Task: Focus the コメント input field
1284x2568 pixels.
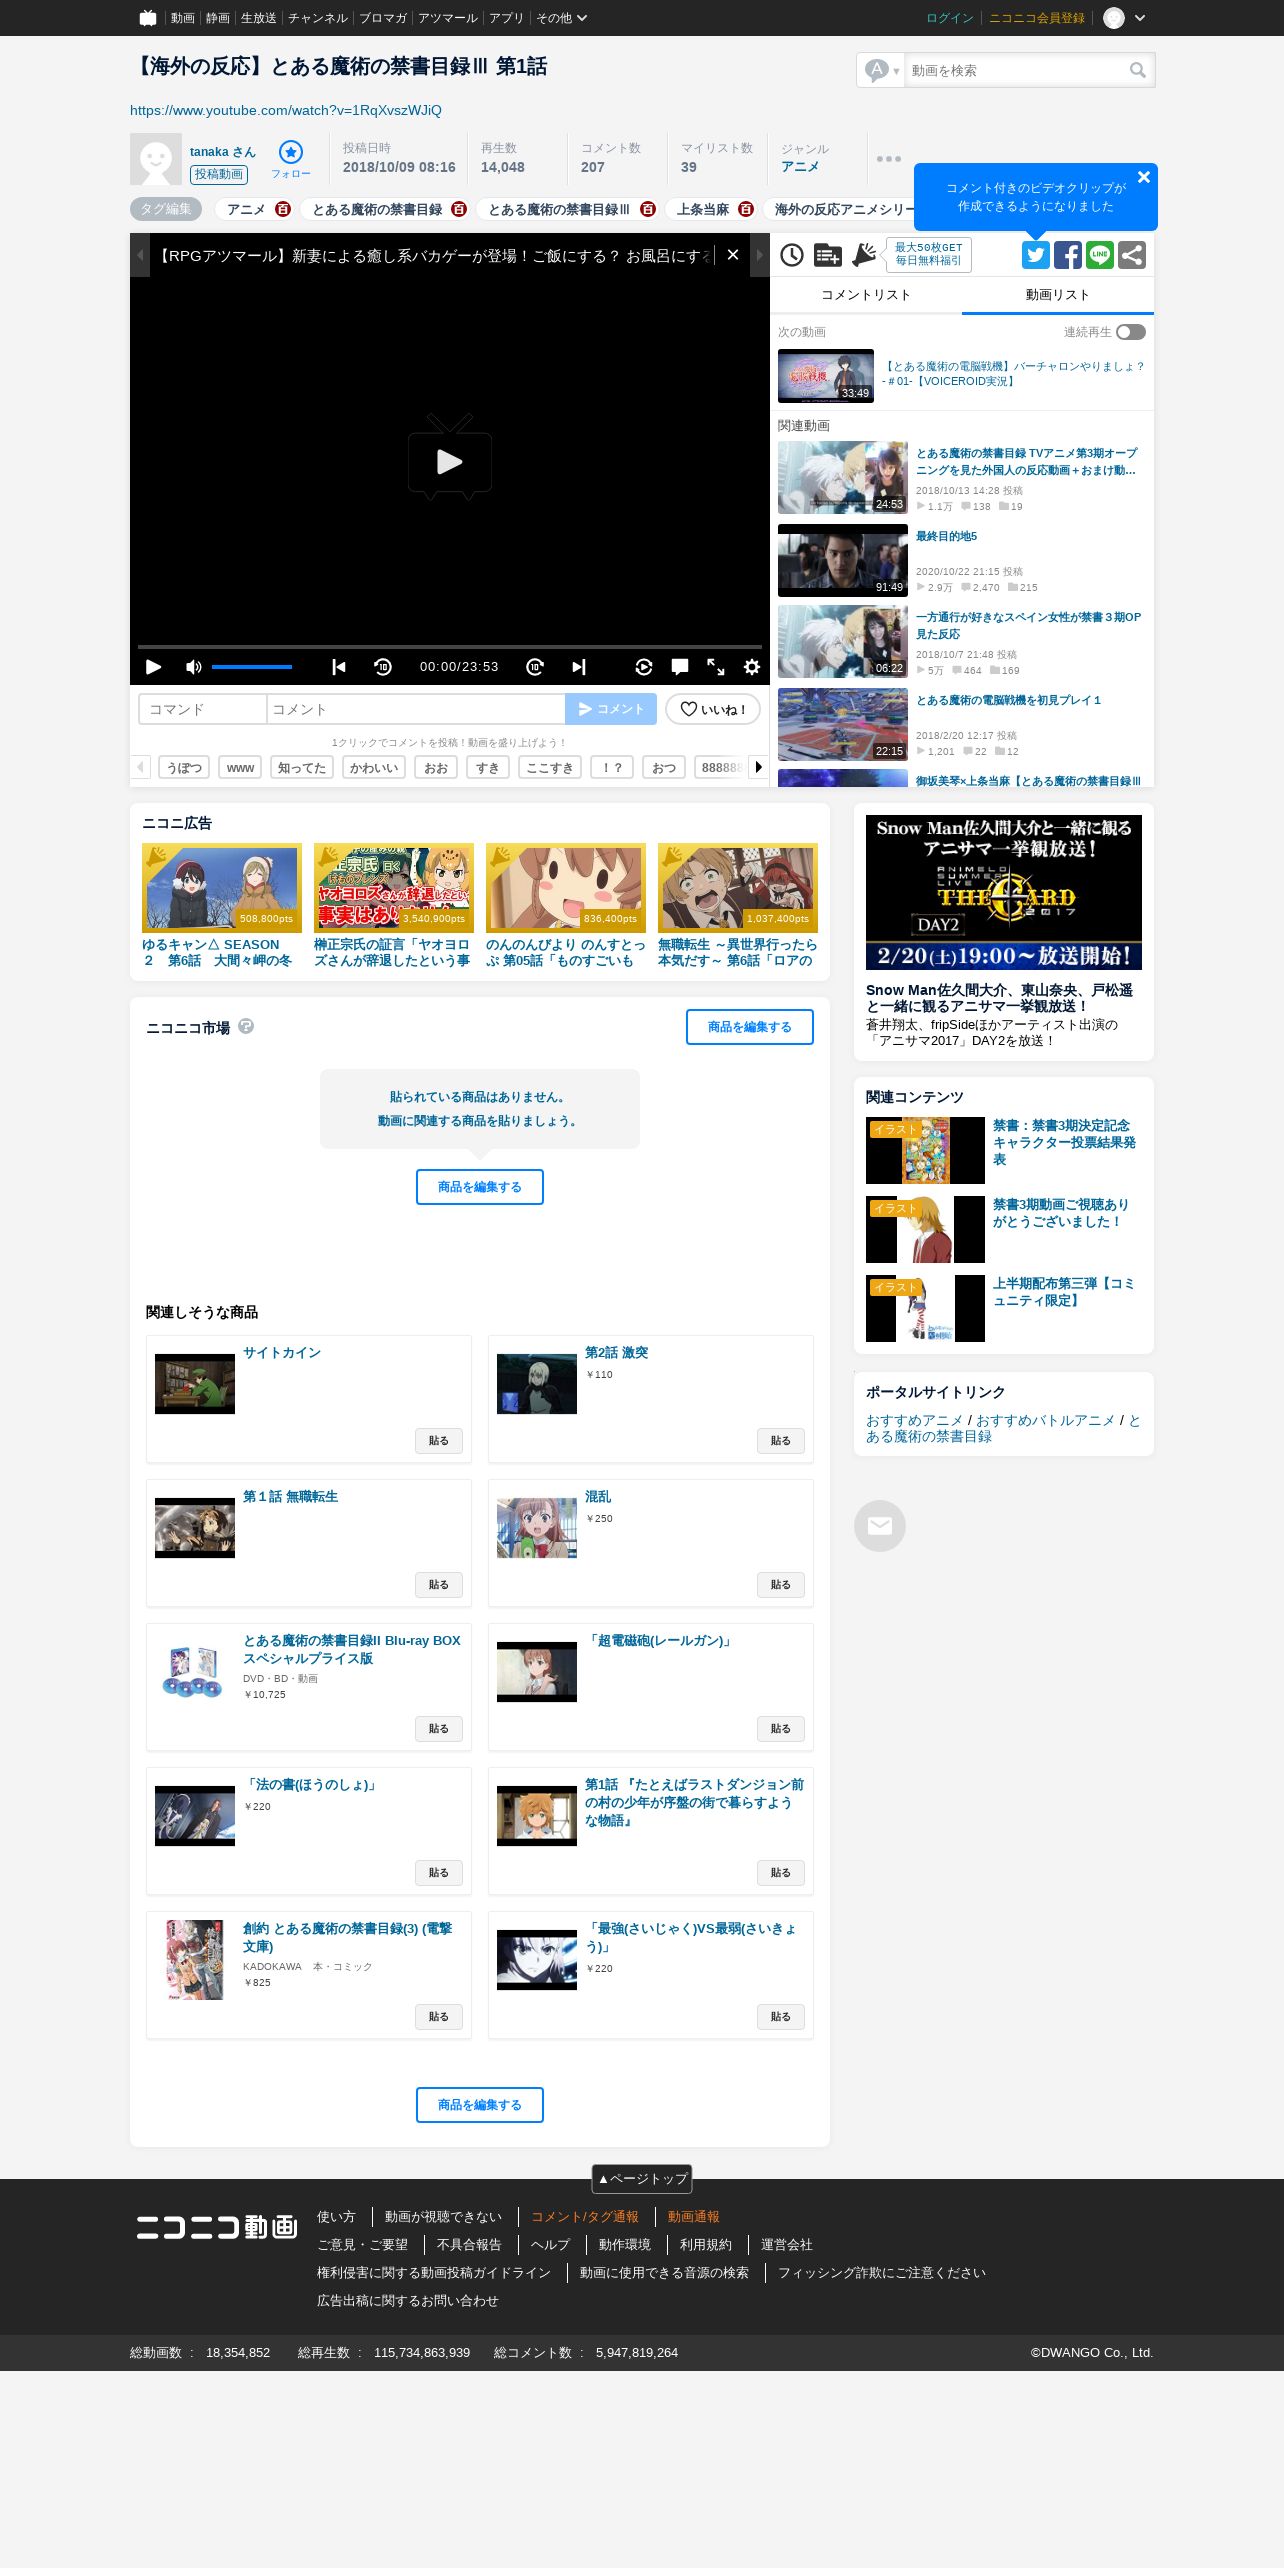Action: pos(416,709)
